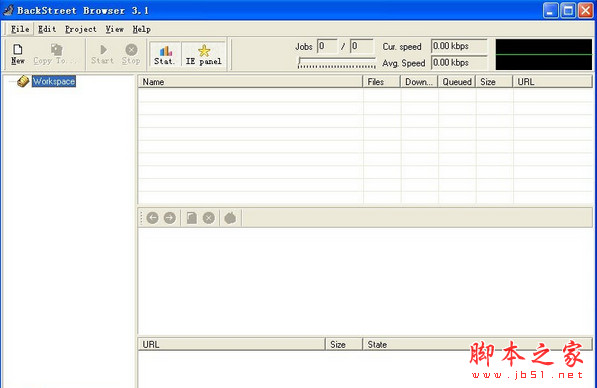Image resolution: width=597 pixels, height=388 pixels.
Task: Click the Avg. Speed value field
Action: point(459,62)
